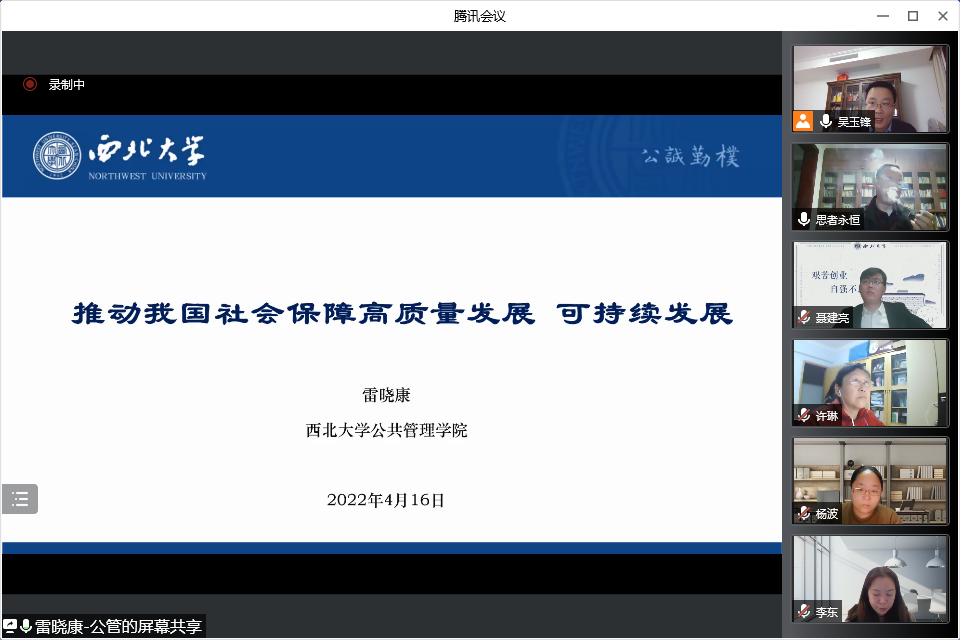Click muted microphone icon for 杨波
The image size is (960, 640).
click(803, 513)
